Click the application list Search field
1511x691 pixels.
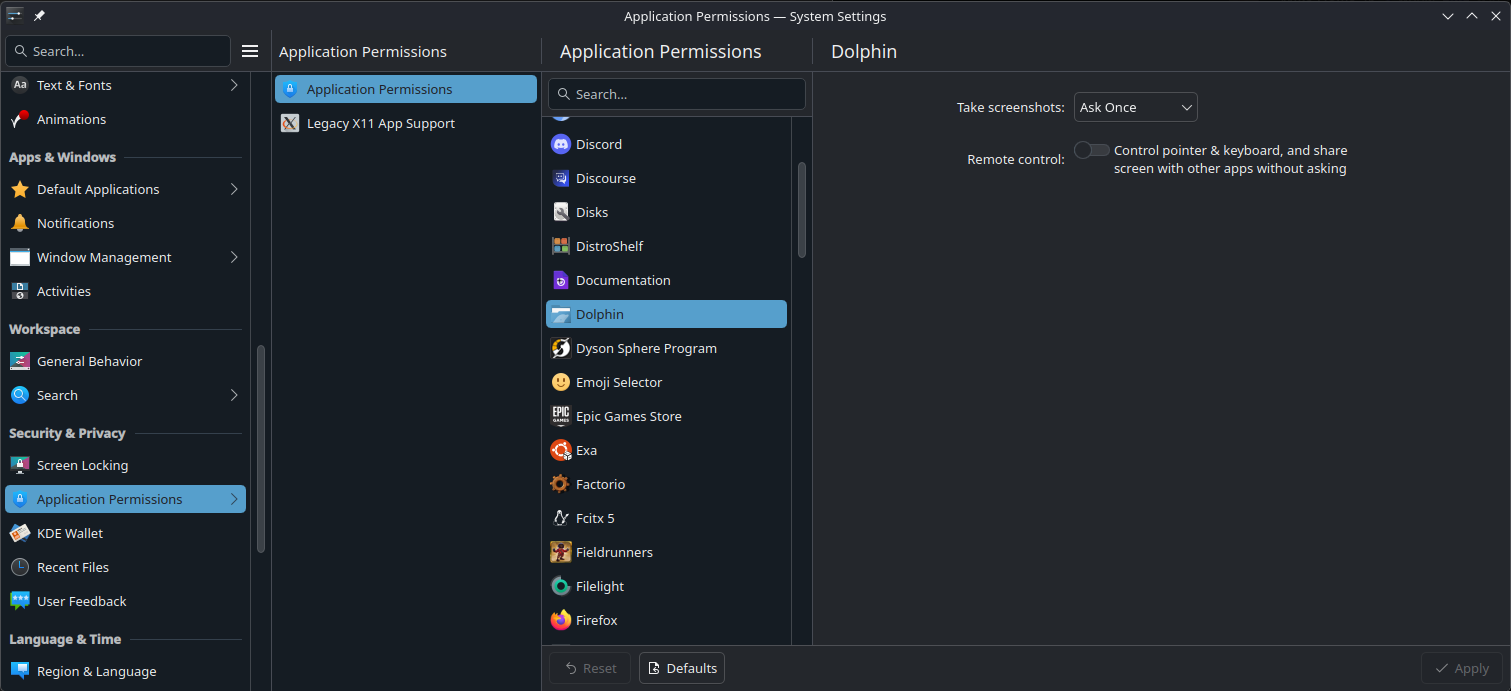pyautogui.click(x=677, y=94)
